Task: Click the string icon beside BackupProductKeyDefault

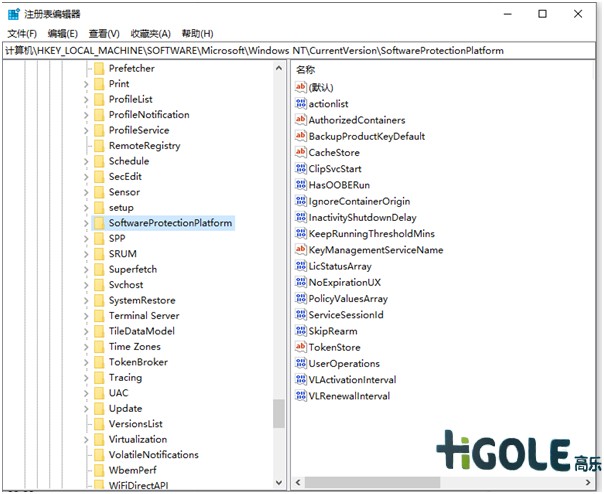Action: point(300,136)
